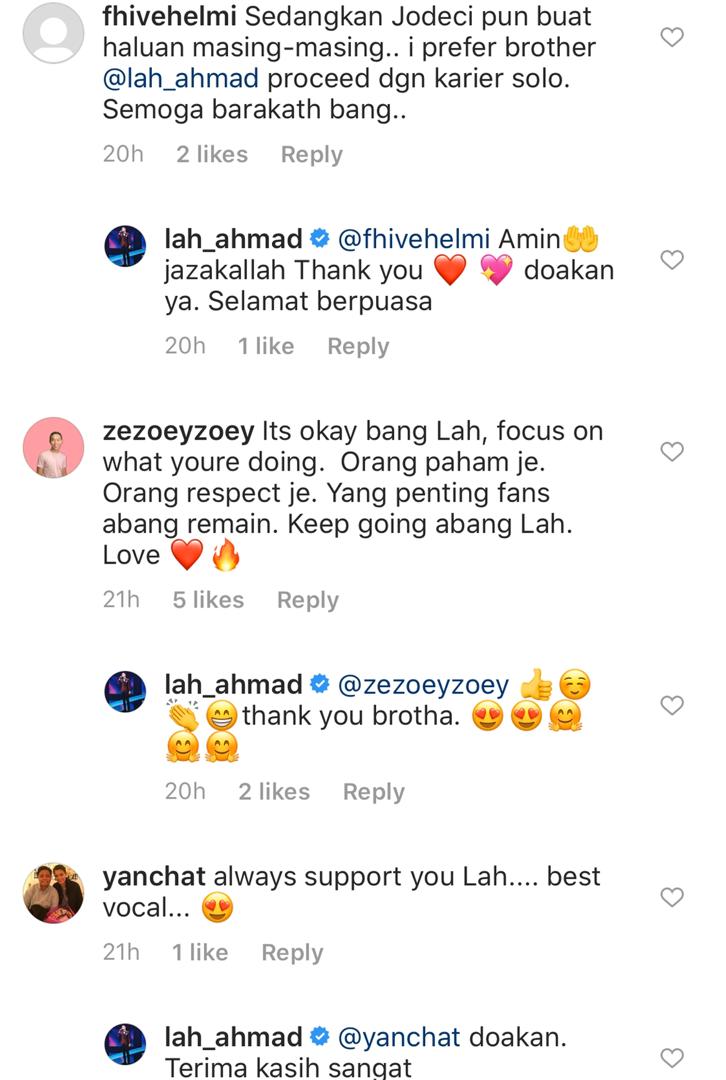View the 5 likes on zezoeyzoey's comment

208,600
